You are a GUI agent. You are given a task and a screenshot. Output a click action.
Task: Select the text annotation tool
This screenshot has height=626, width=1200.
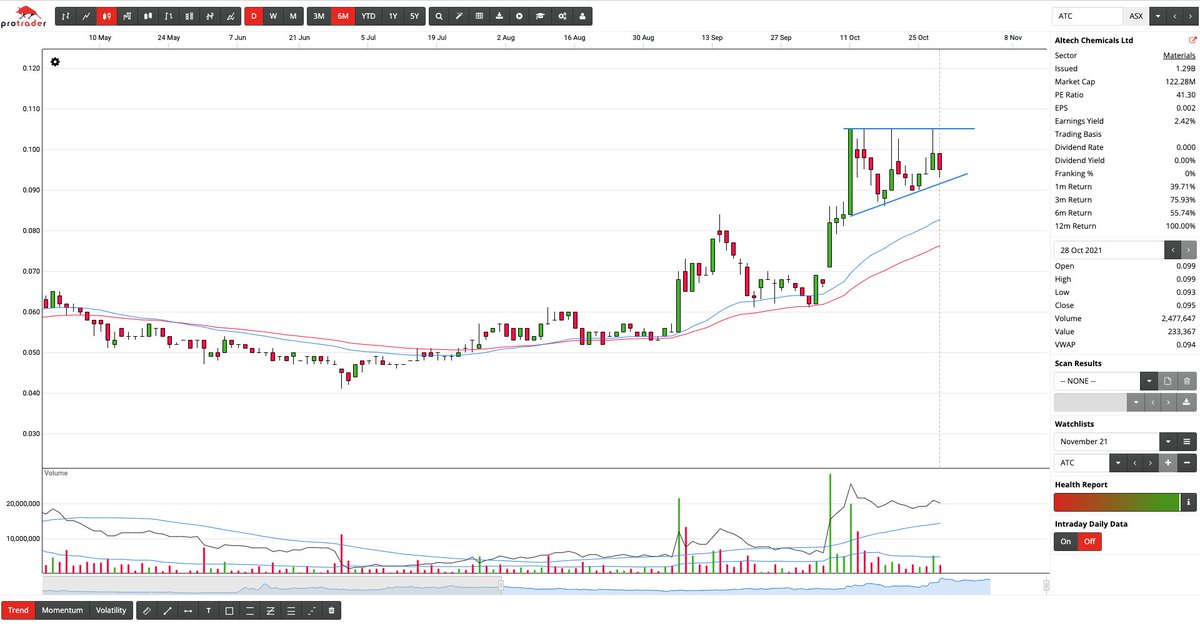208,610
